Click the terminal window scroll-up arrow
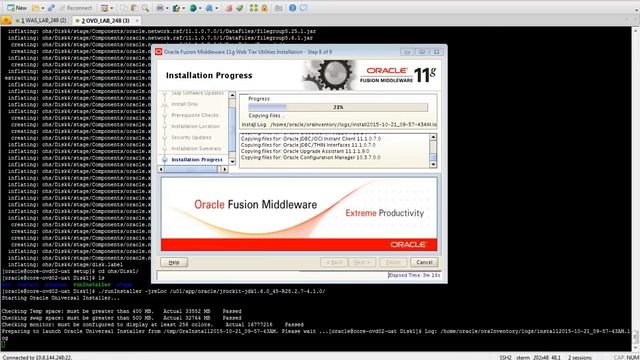Viewport: 640px width, 360px height. [636, 30]
